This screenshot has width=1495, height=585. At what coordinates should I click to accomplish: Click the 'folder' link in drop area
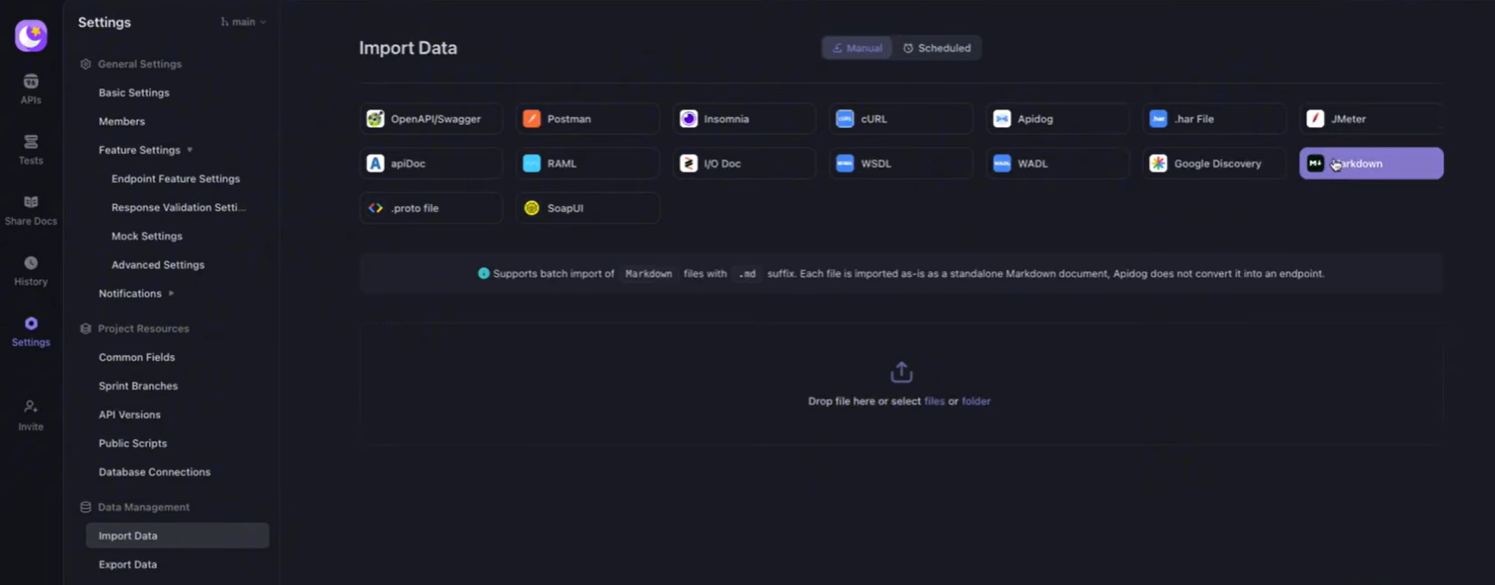976,401
